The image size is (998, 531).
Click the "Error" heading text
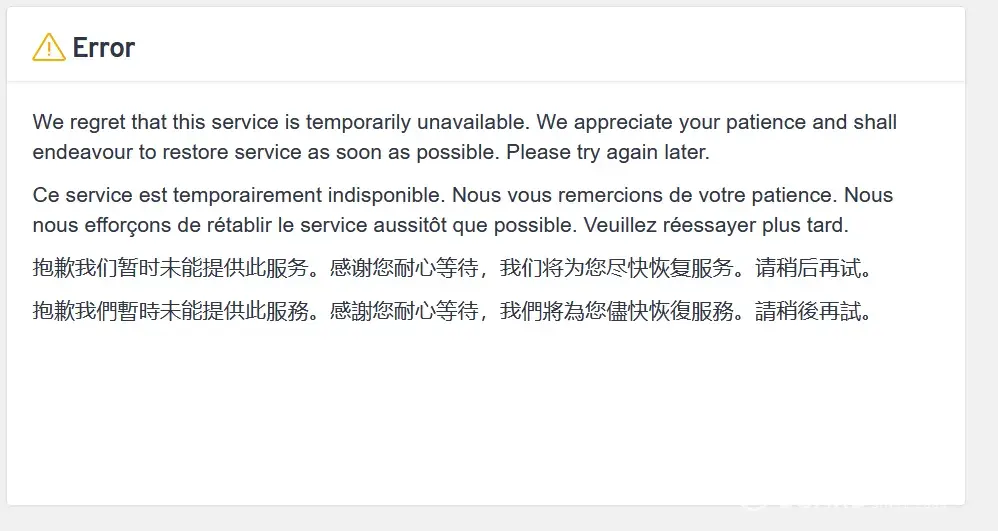[x=104, y=47]
